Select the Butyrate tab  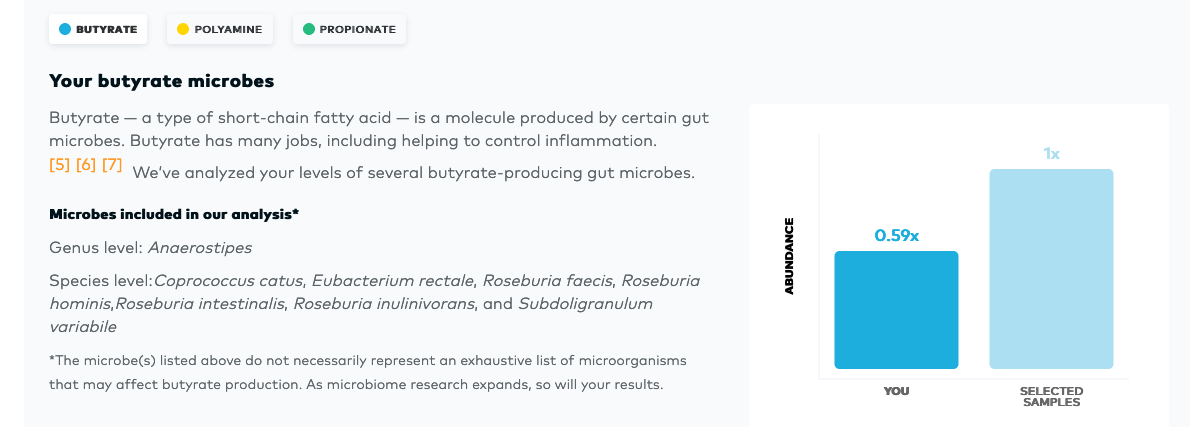pyautogui.click(x=98, y=30)
